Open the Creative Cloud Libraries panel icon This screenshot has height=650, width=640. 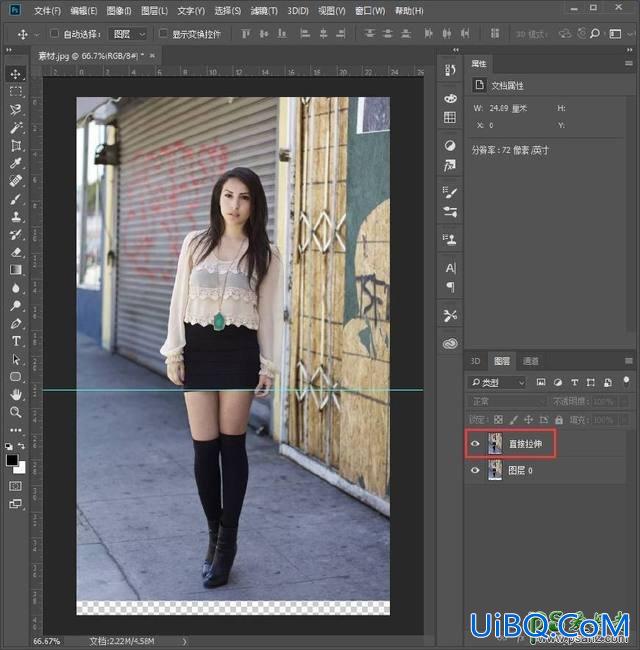[x=450, y=344]
